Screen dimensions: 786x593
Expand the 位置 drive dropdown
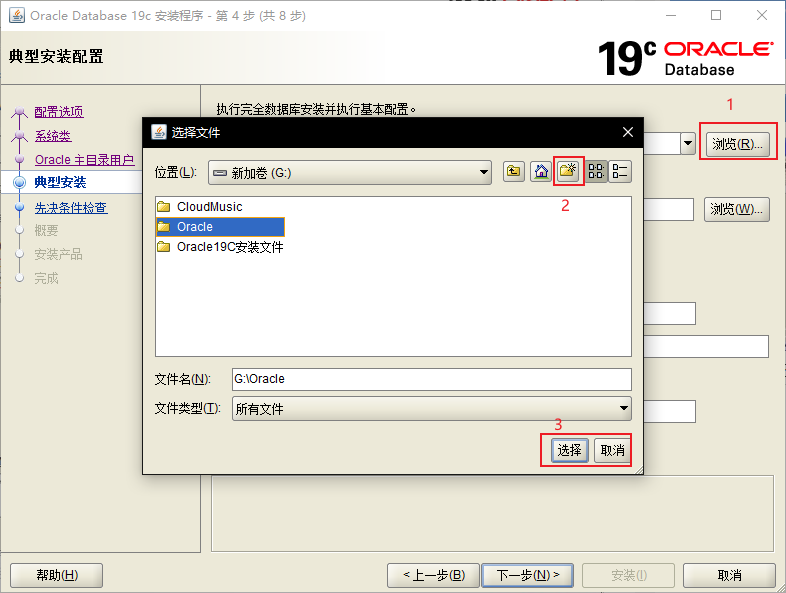click(x=483, y=172)
